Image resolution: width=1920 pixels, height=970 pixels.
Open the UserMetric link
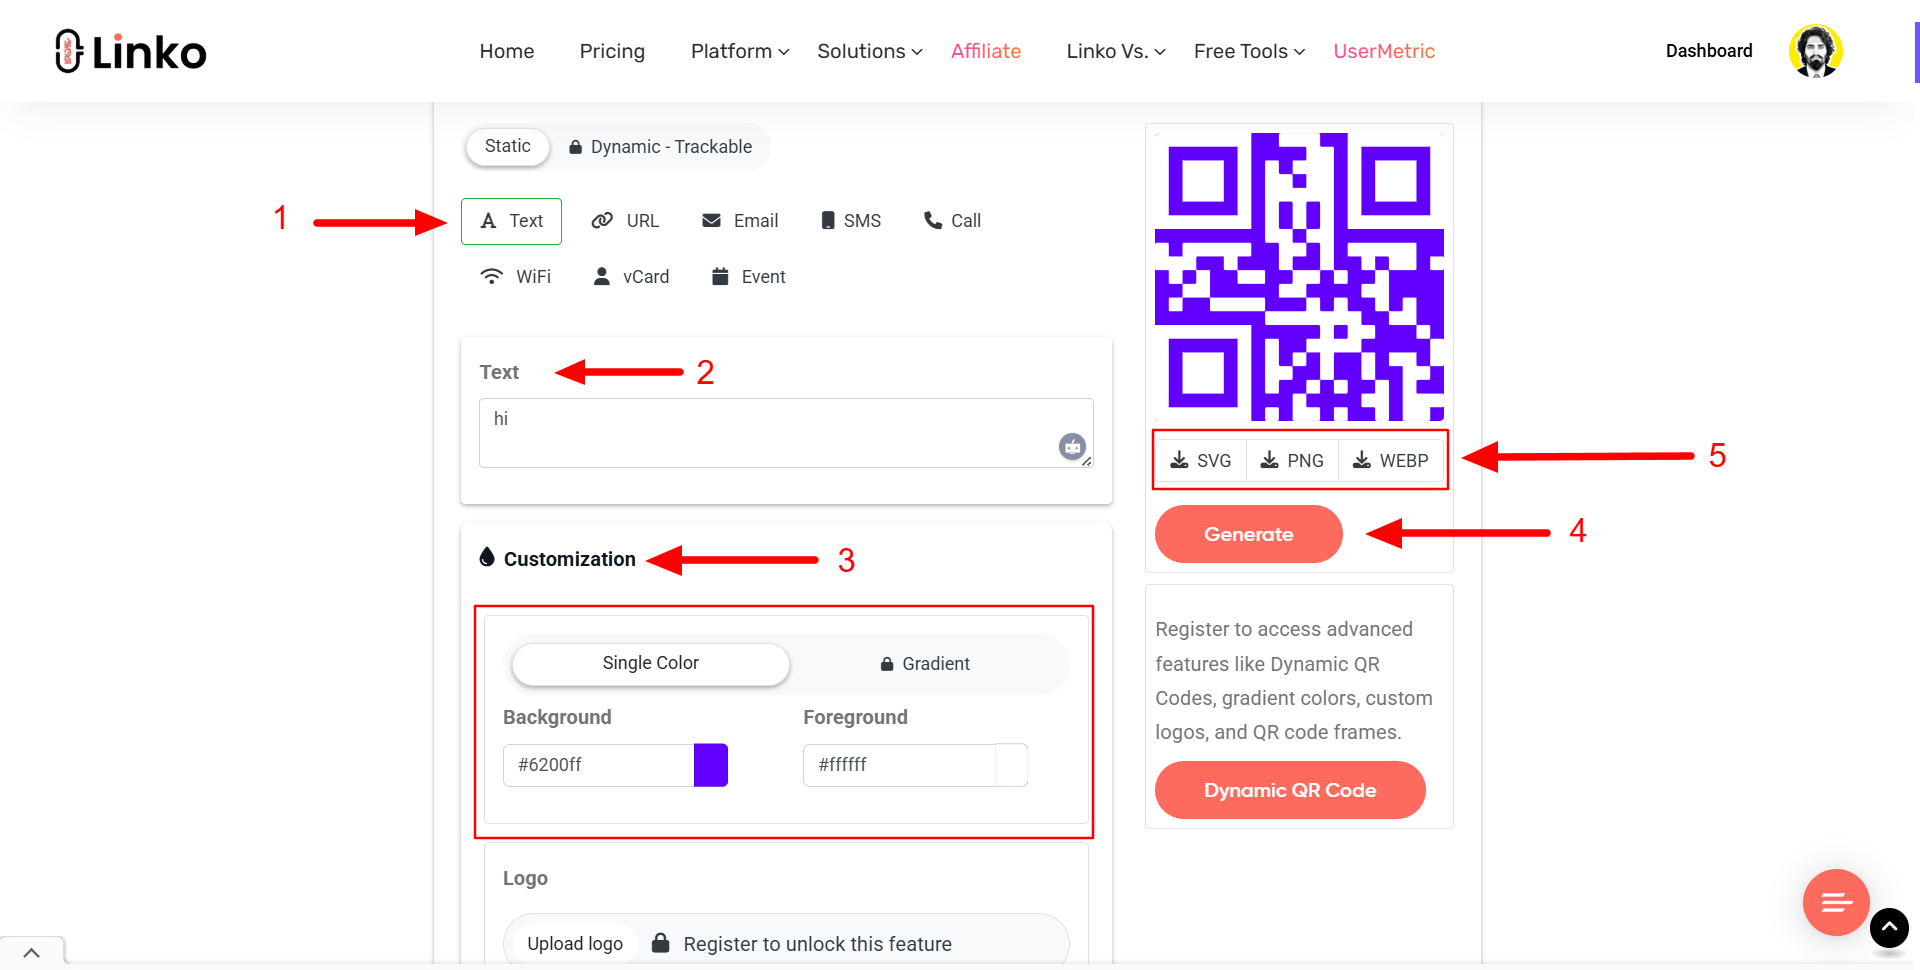tap(1384, 51)
